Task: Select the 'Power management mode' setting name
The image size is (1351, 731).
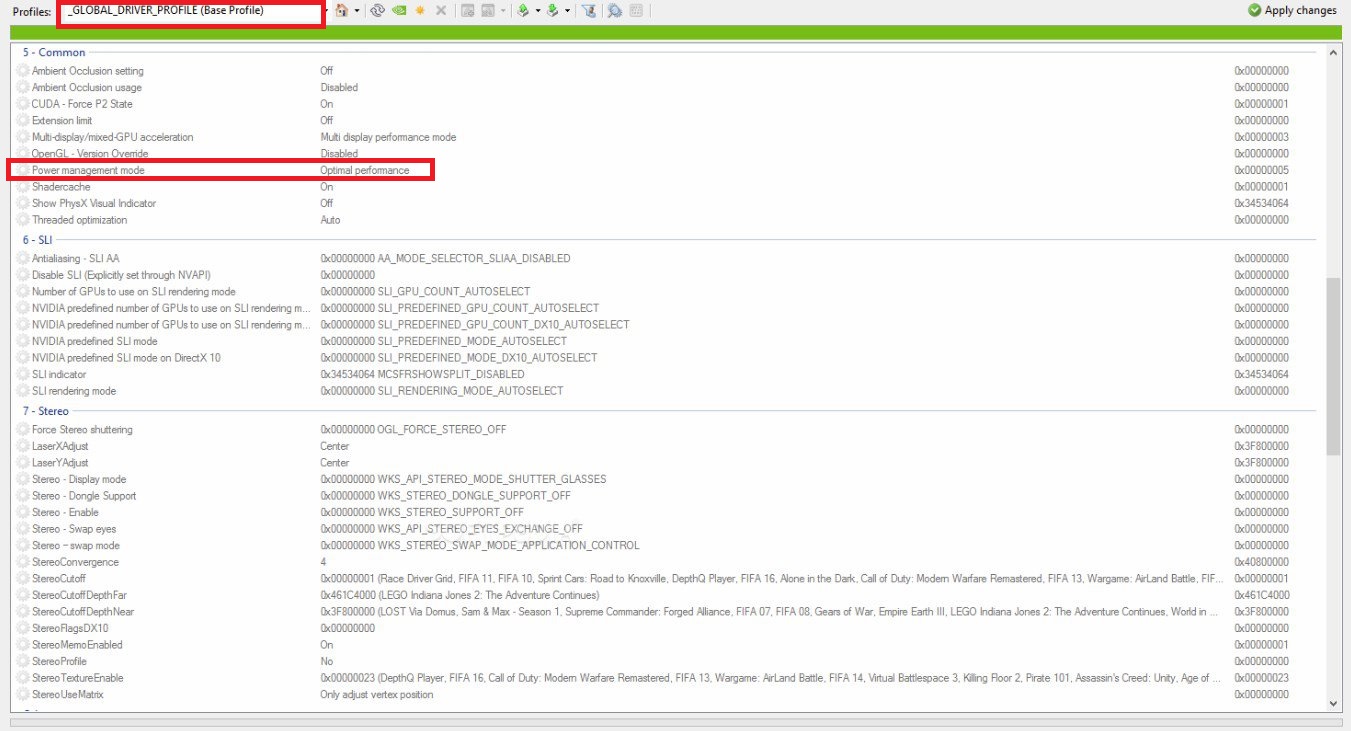Action: [88, 170]
